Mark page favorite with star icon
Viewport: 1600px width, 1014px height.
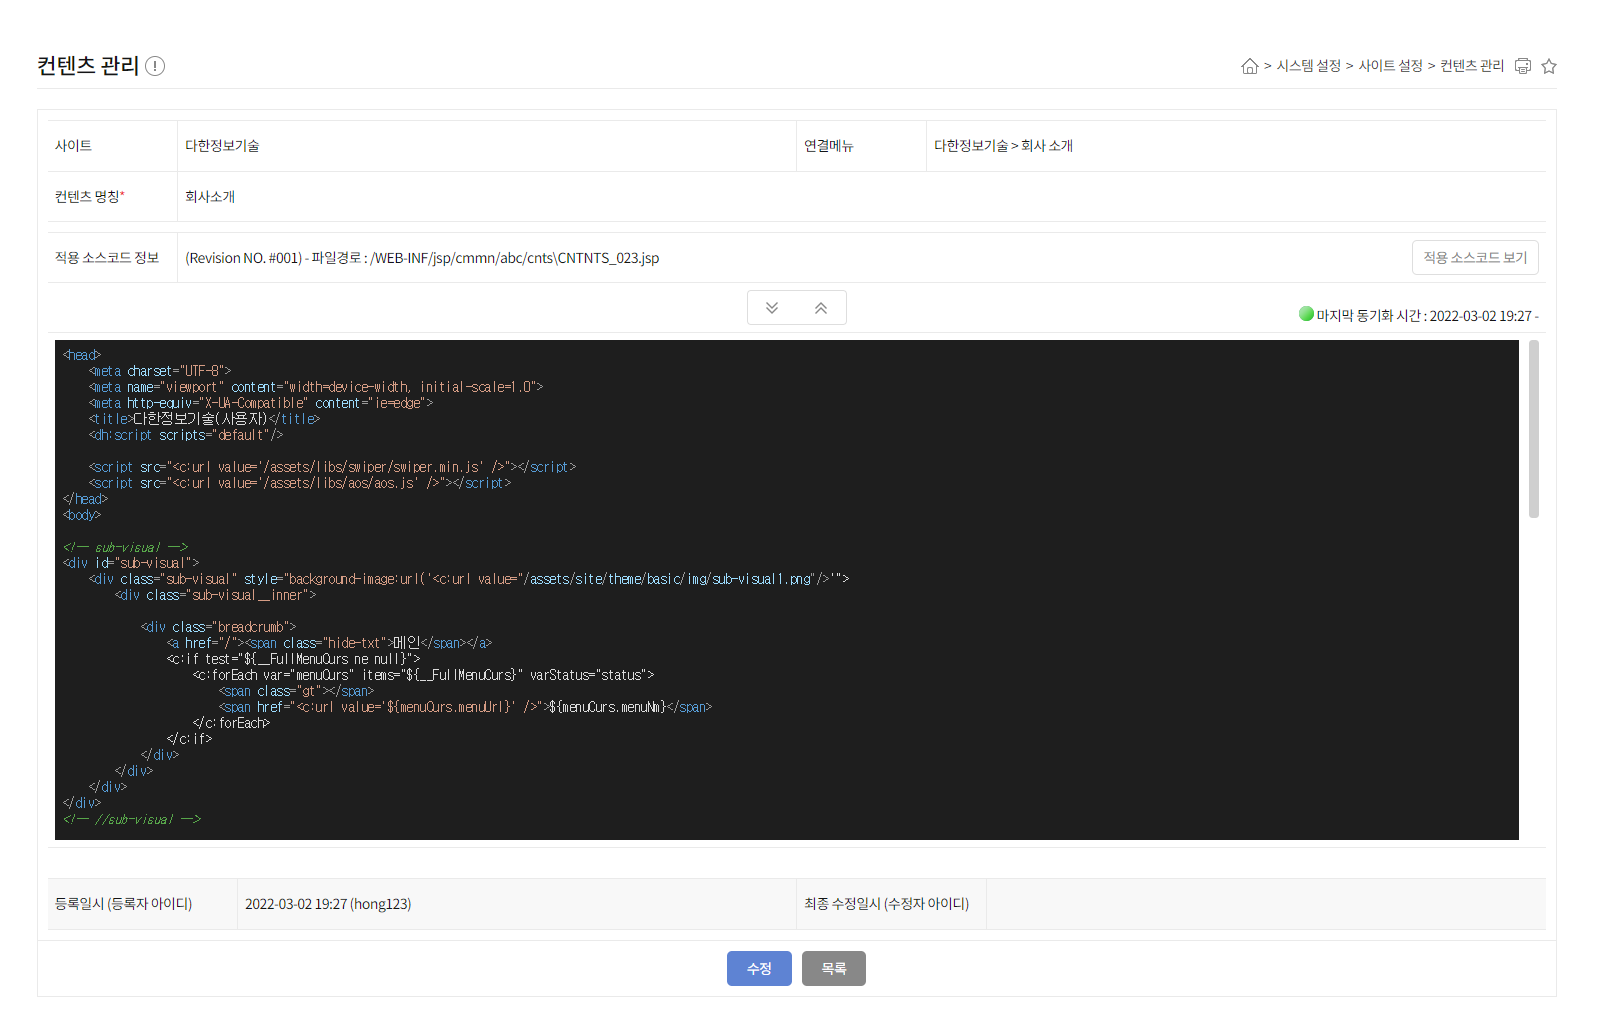coord(1549,66)
